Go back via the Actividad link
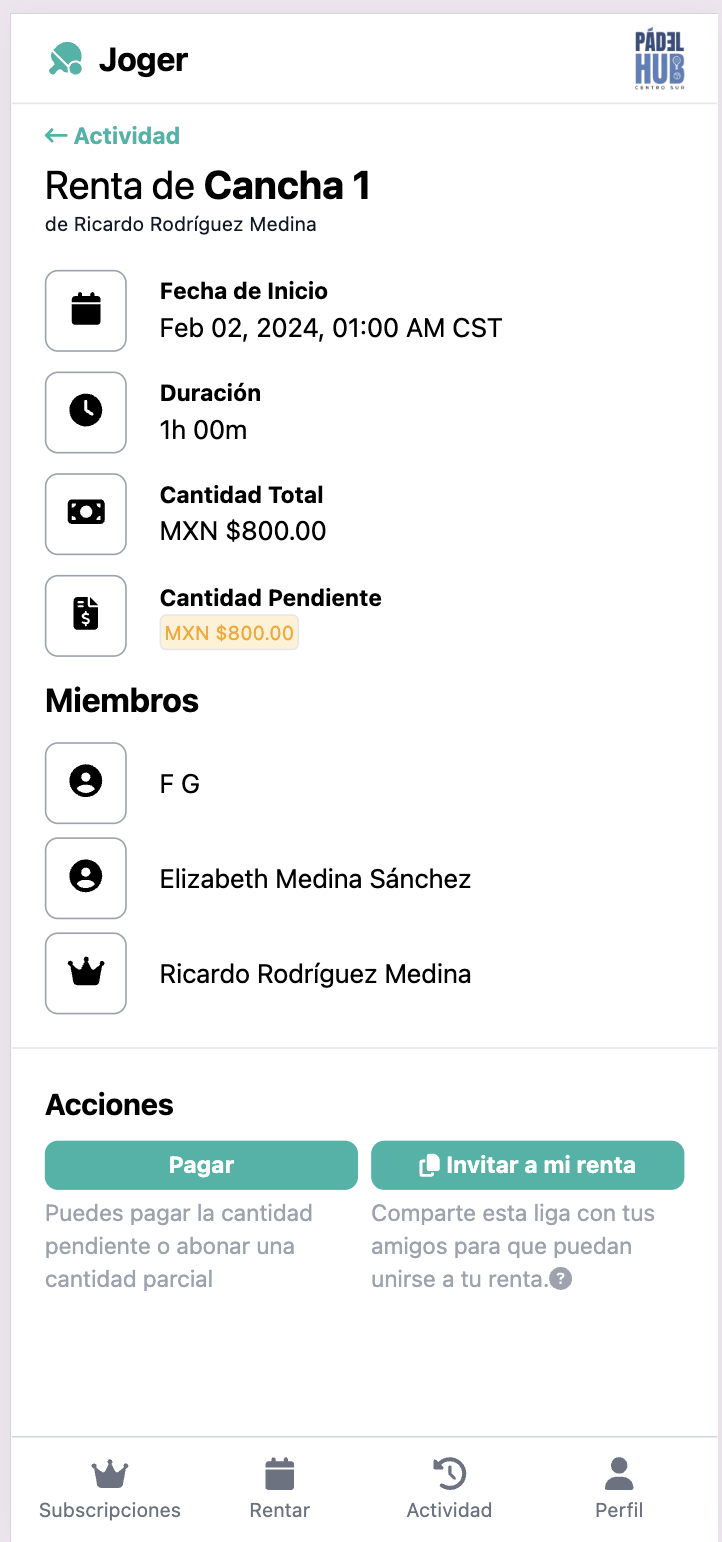The width and height of the screenshot is (722, 1542). click(113, 136)
